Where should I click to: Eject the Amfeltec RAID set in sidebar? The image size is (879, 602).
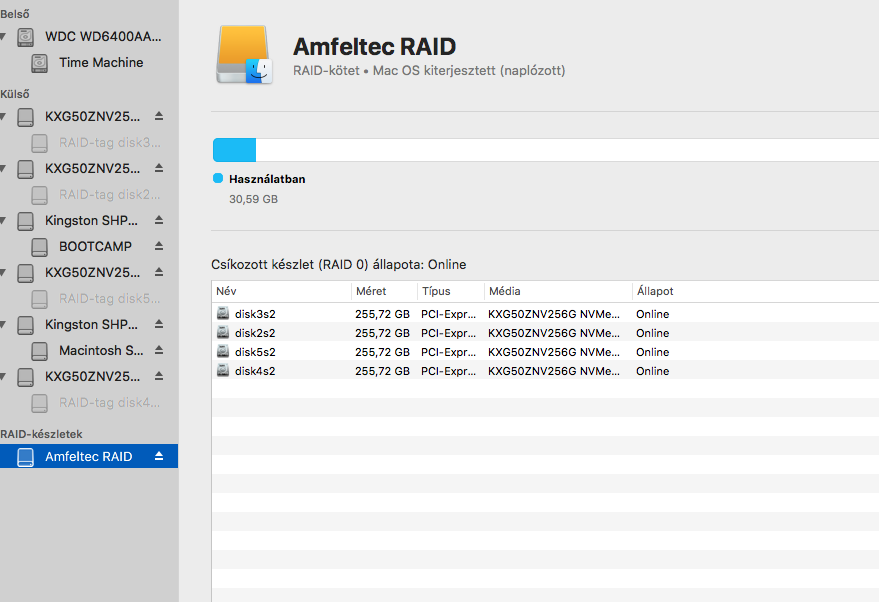pos(159,456)
